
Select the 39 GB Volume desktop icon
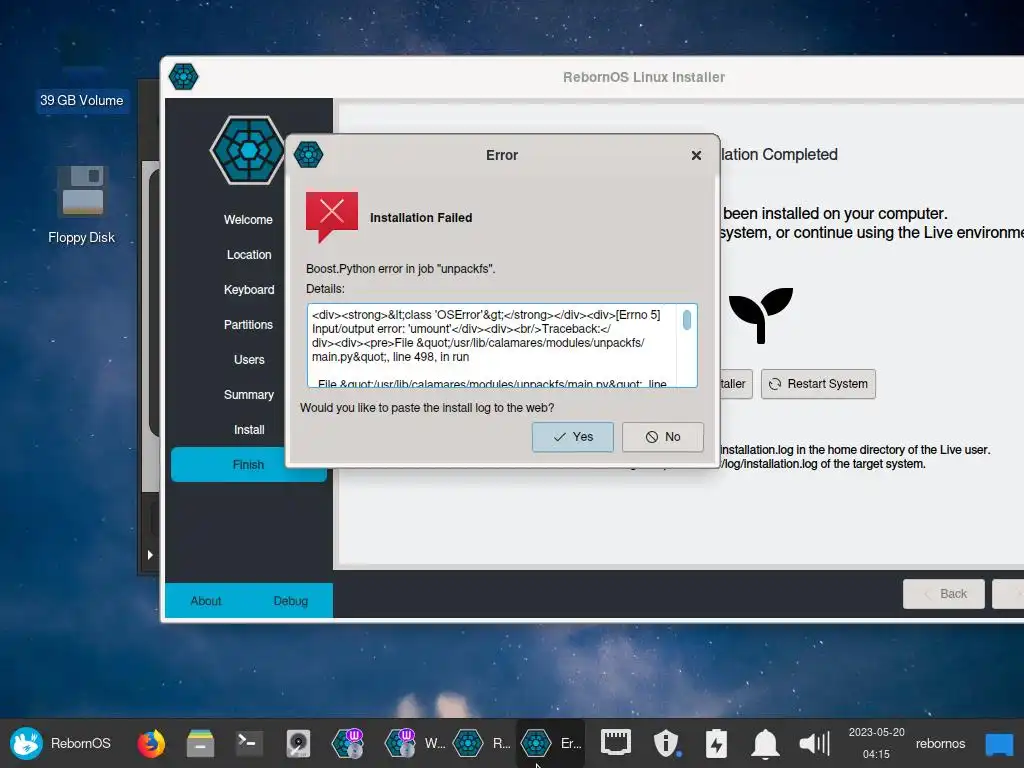click(82, 100)
